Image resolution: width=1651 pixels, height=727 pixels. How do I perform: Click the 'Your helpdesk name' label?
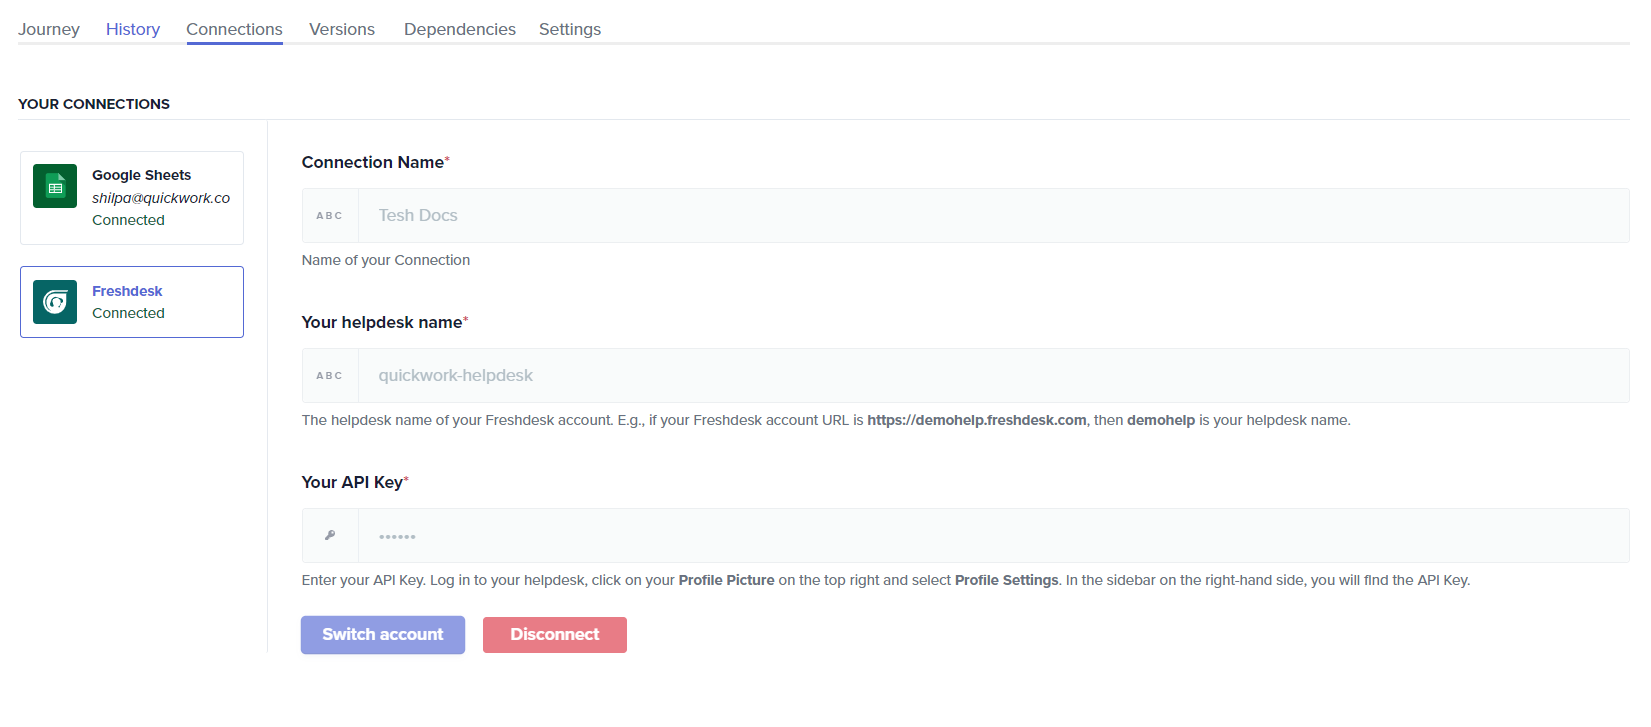tap(383, 322)
